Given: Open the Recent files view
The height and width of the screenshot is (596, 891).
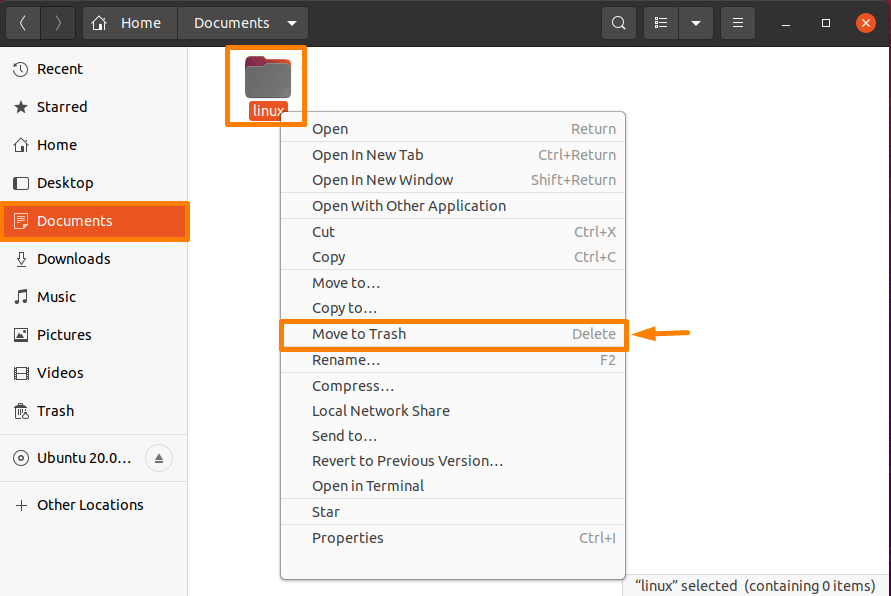Looking at the screenshot, I should 60,68.
